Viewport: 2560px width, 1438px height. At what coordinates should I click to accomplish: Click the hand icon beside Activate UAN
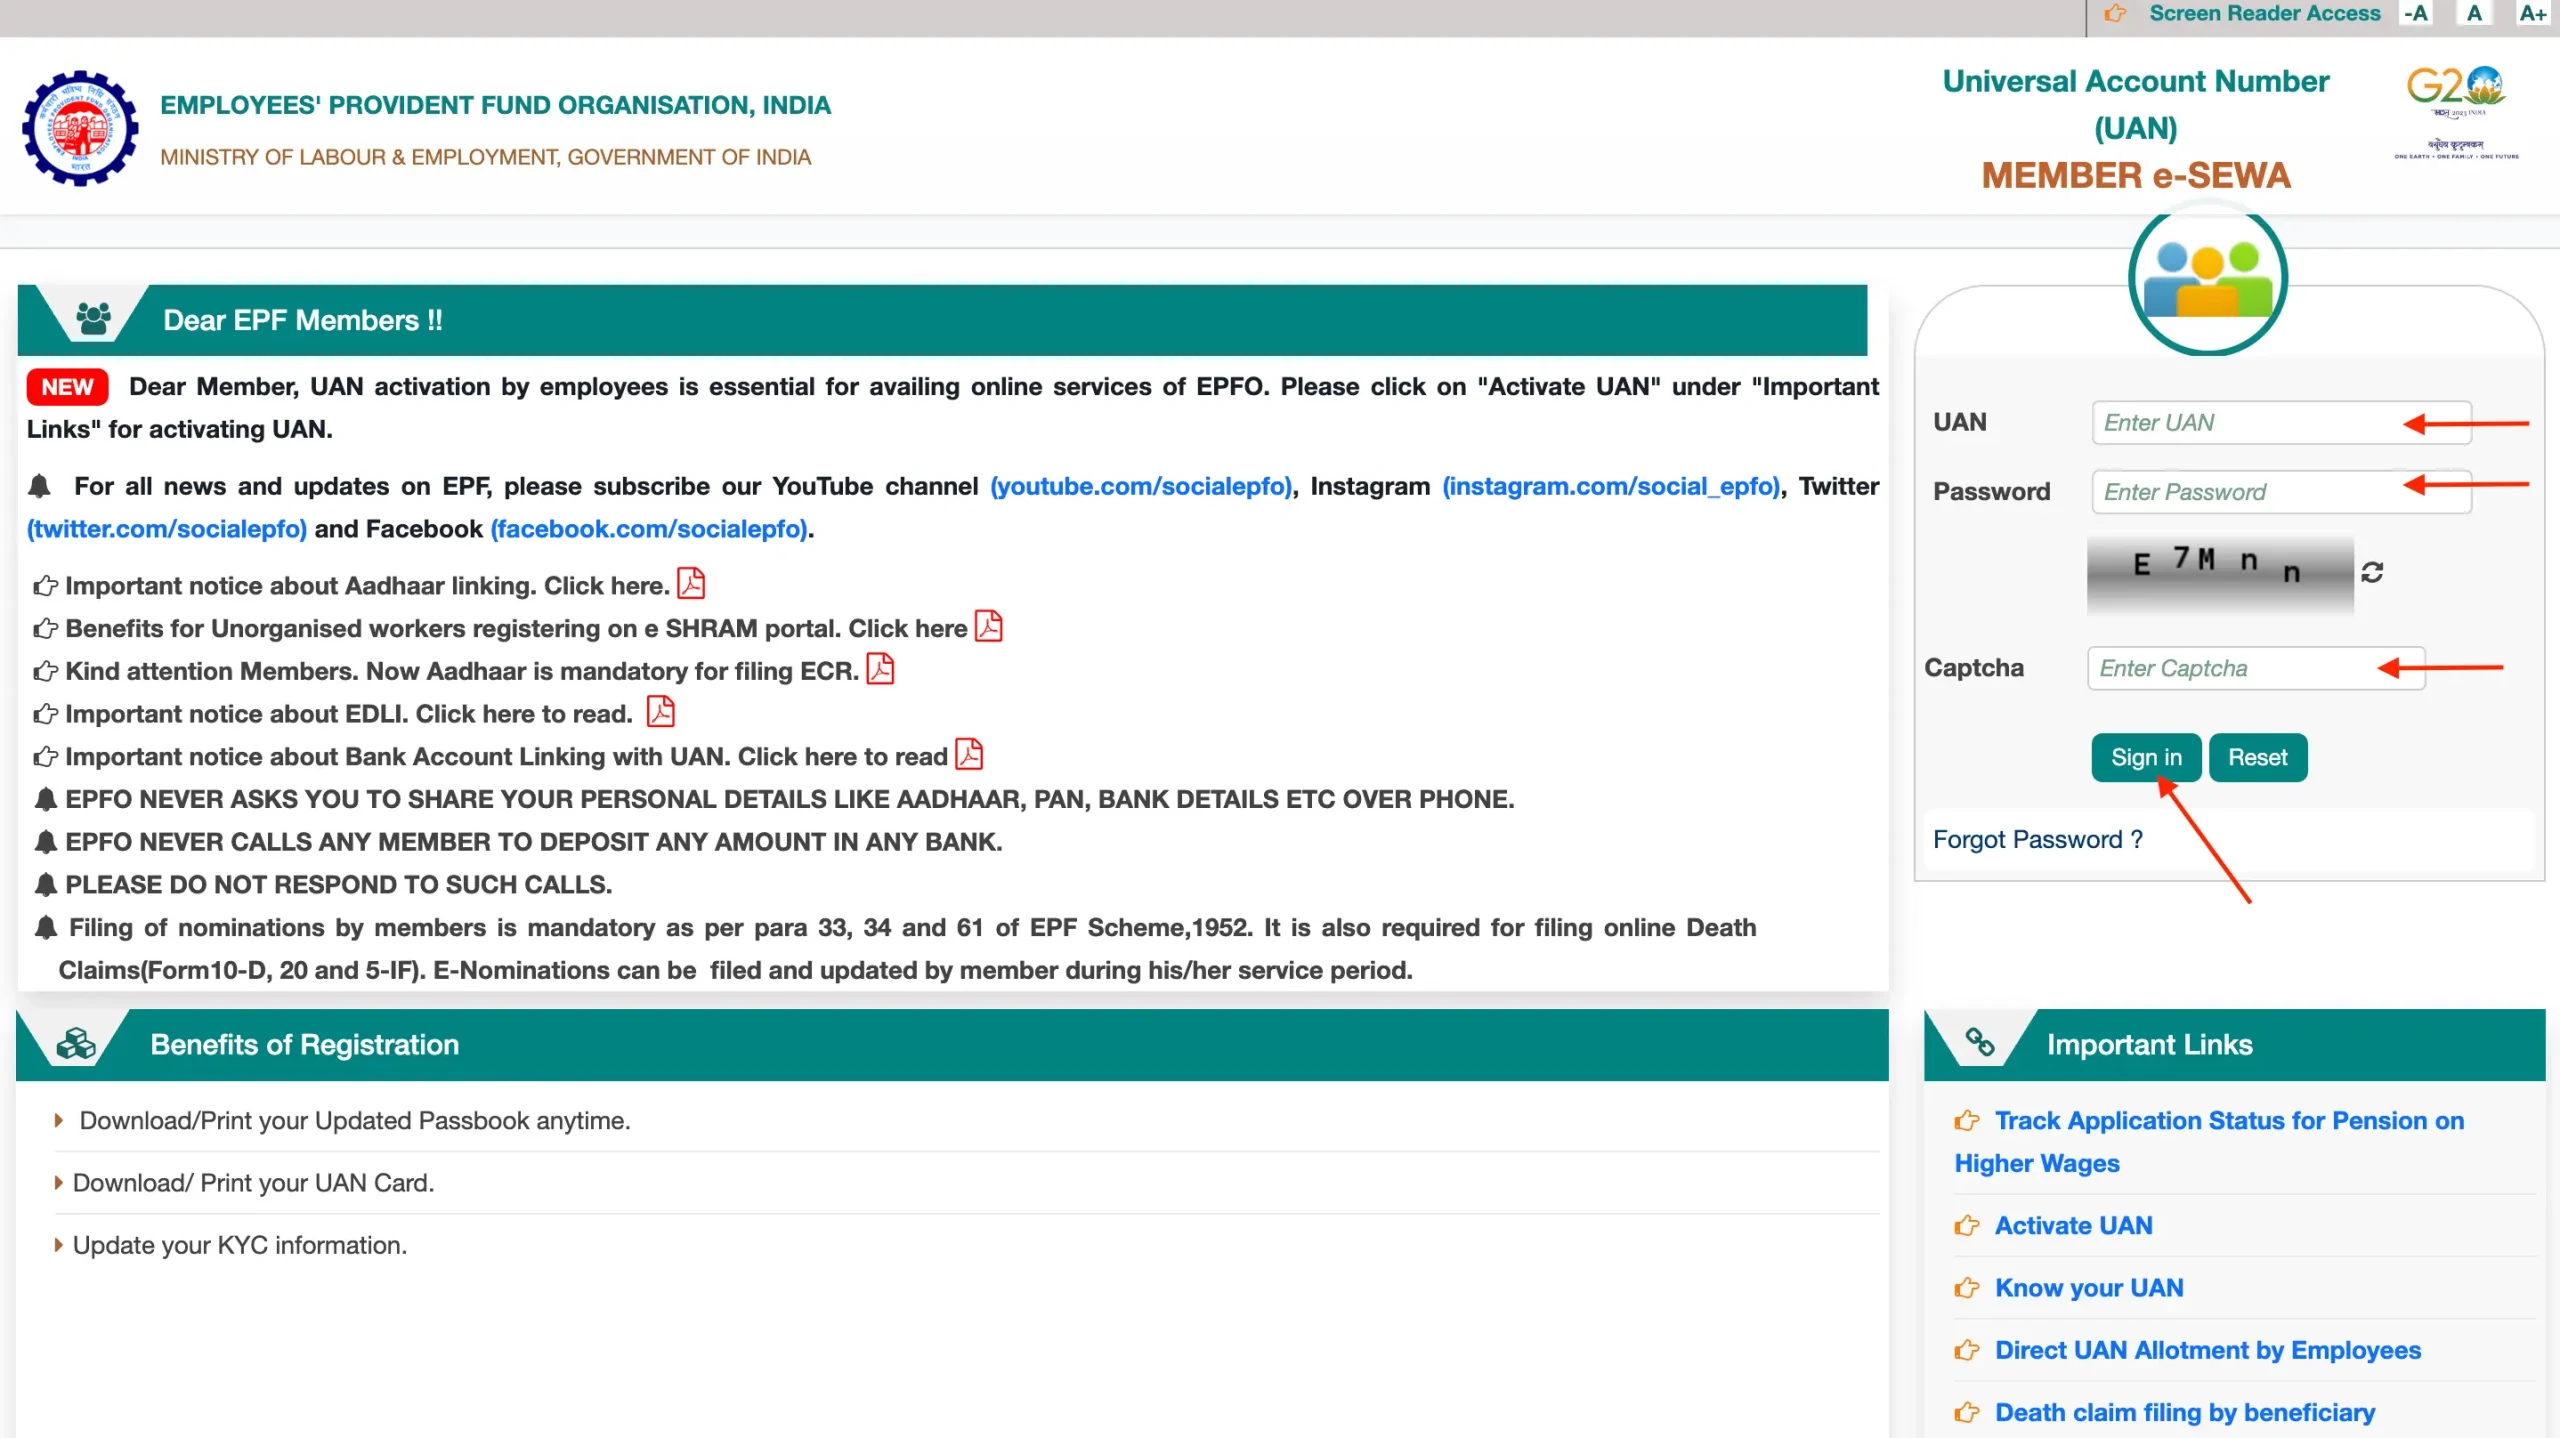1967,1226
